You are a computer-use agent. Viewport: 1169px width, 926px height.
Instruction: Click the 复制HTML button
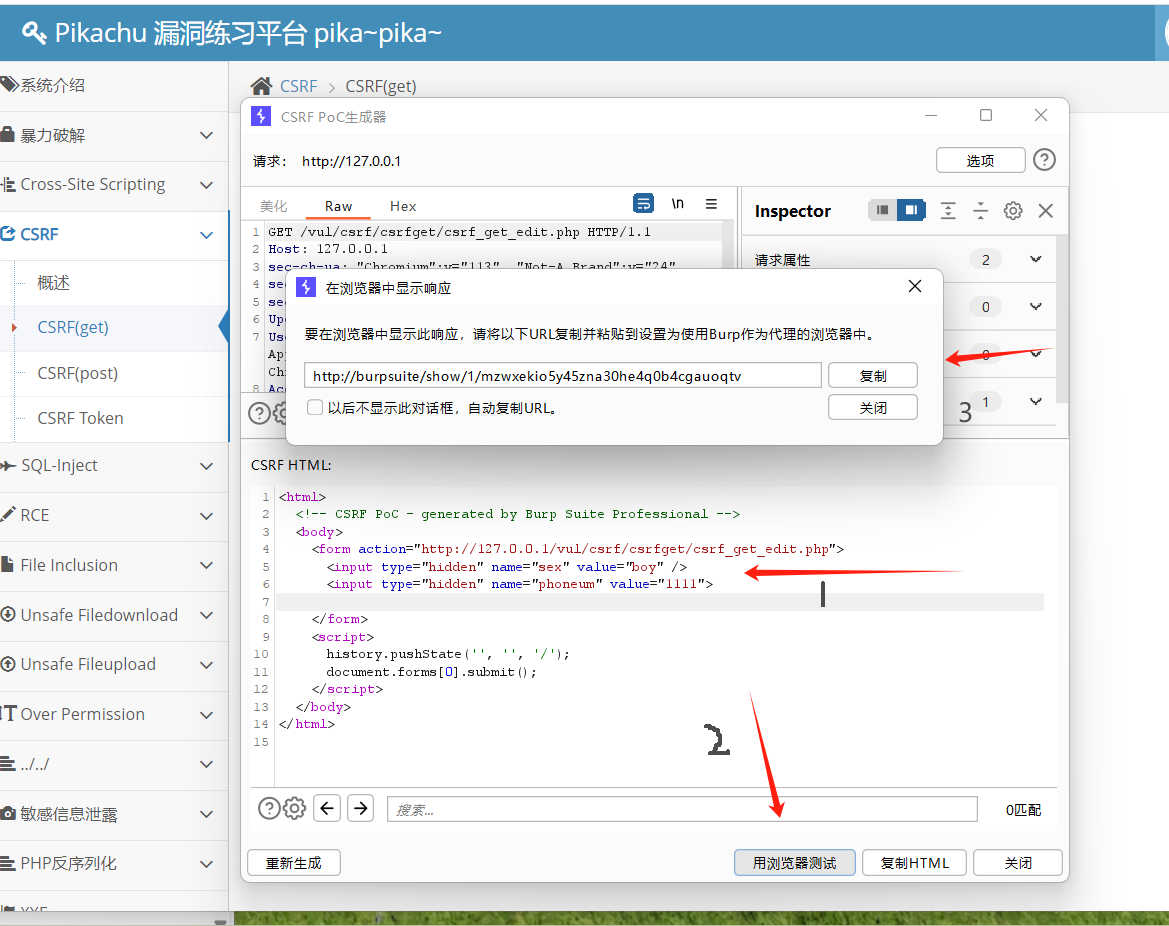pyautogui.click(x=915, y=863)
